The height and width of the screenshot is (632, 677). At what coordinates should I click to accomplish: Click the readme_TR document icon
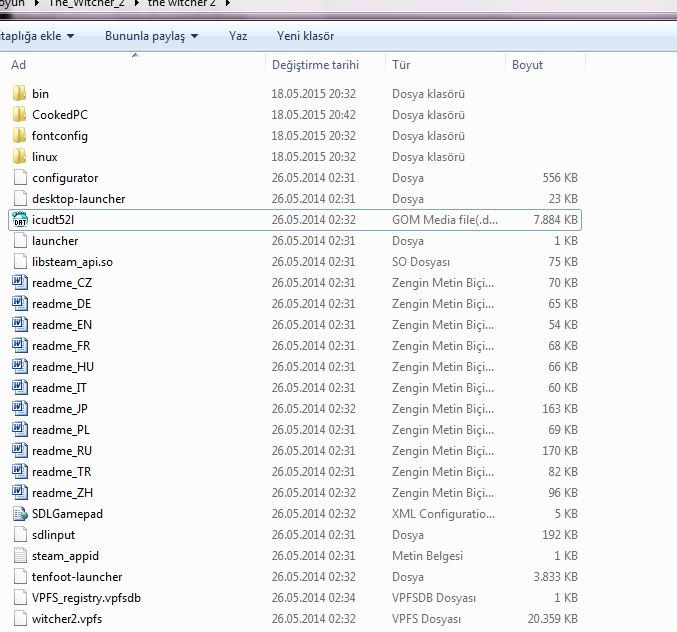point(20,472)
